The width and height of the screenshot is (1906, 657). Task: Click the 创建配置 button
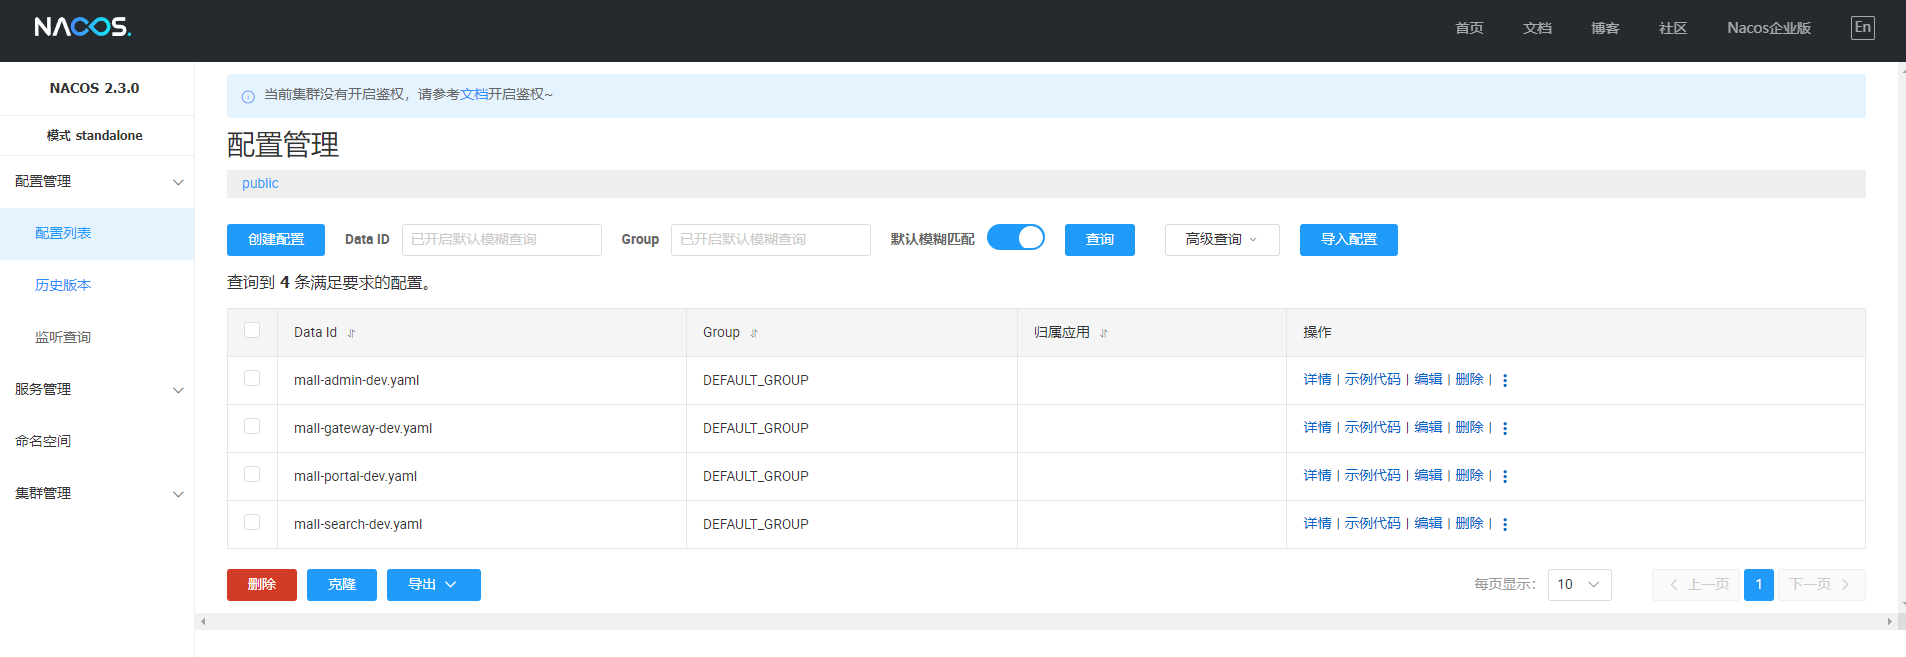click(x=276, y=240)
